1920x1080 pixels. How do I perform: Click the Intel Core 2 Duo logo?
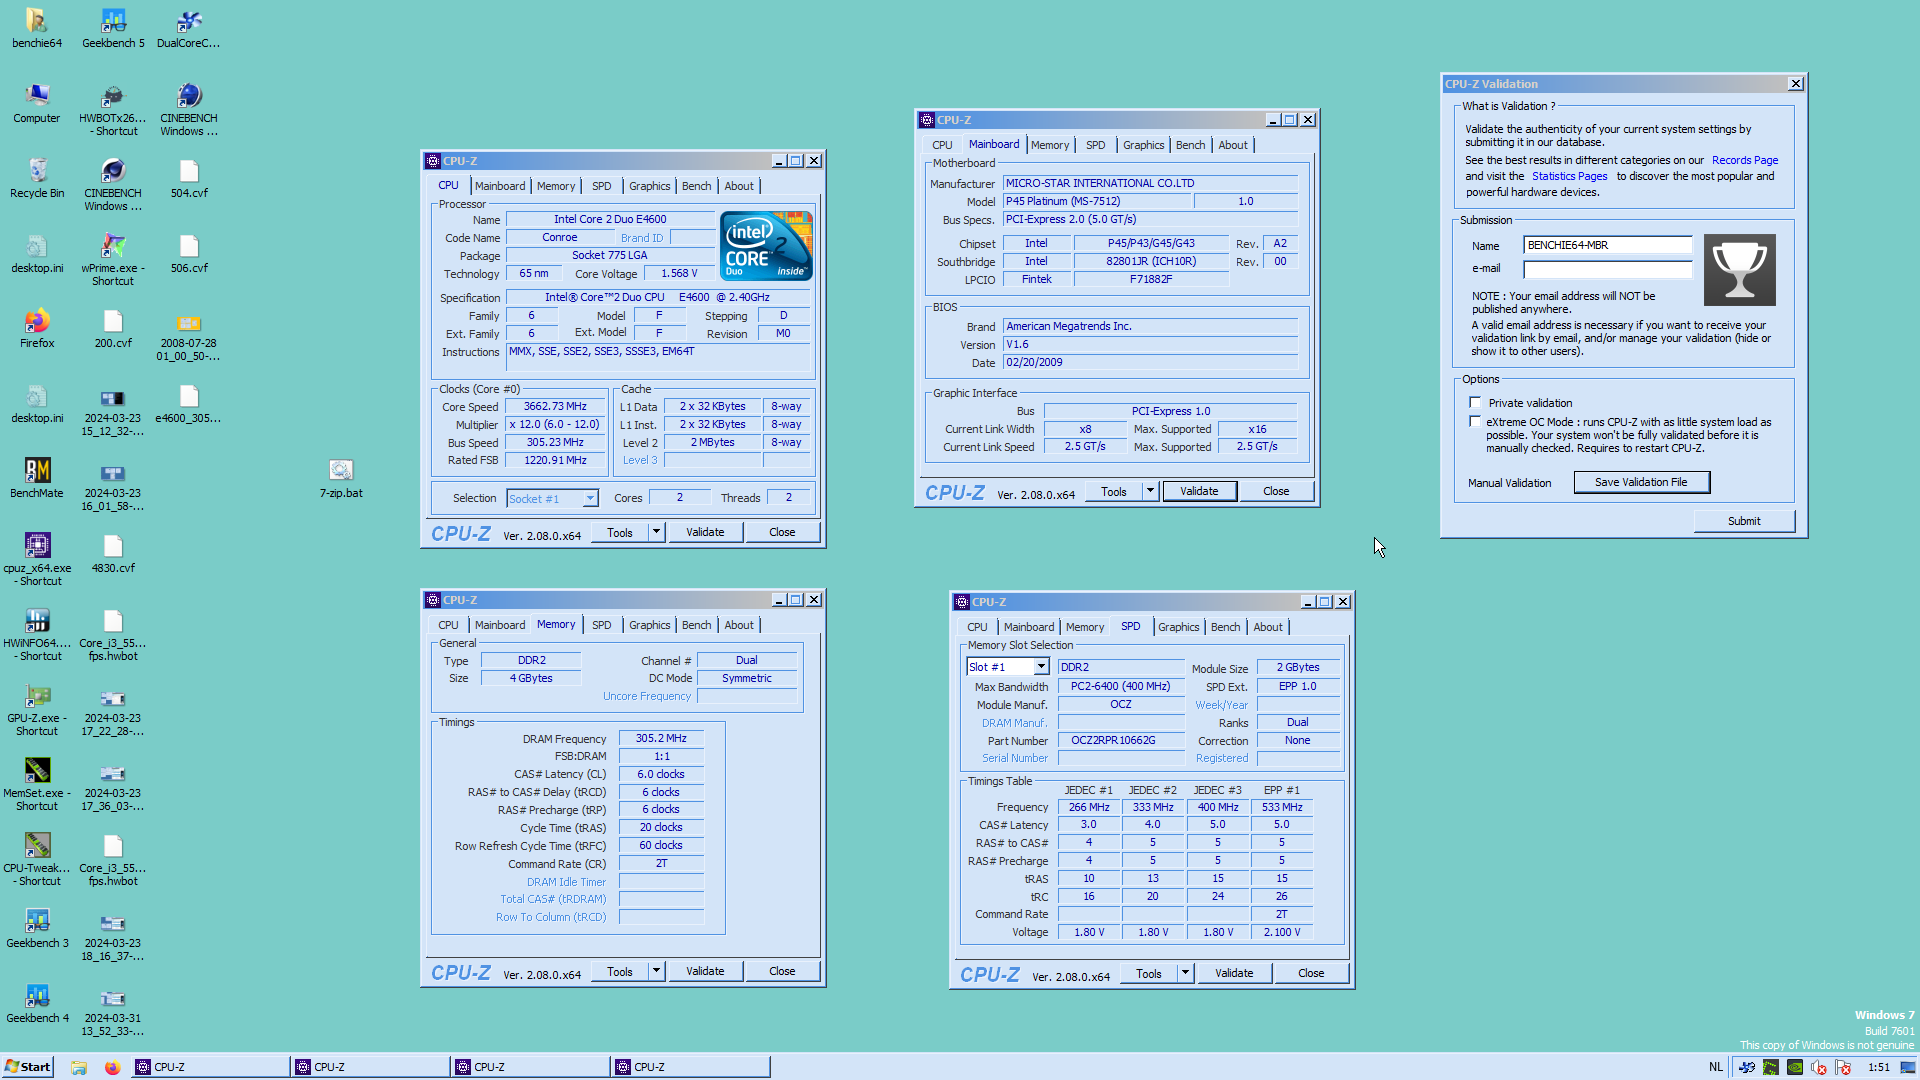pos(767,245)
